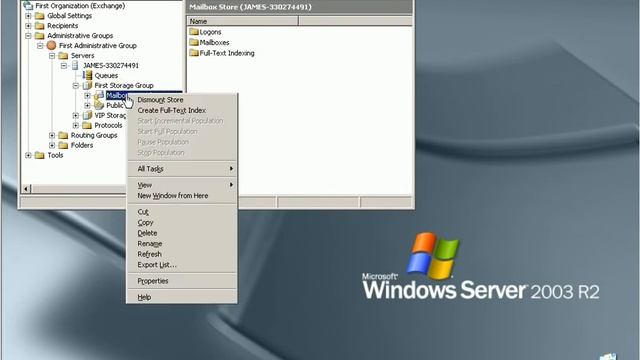Open the All Tasks submenu
Screen dimensions: 640x360
(x=182, y=169)
